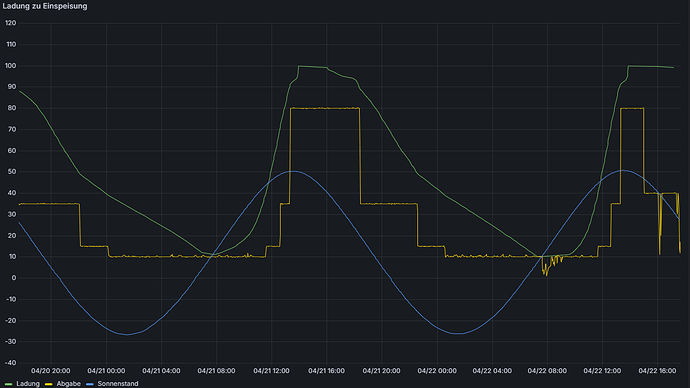The height and width of the screenshot is (388, 690).
Task: Click the 30 y-axis value
Action: tap(12, 215)
